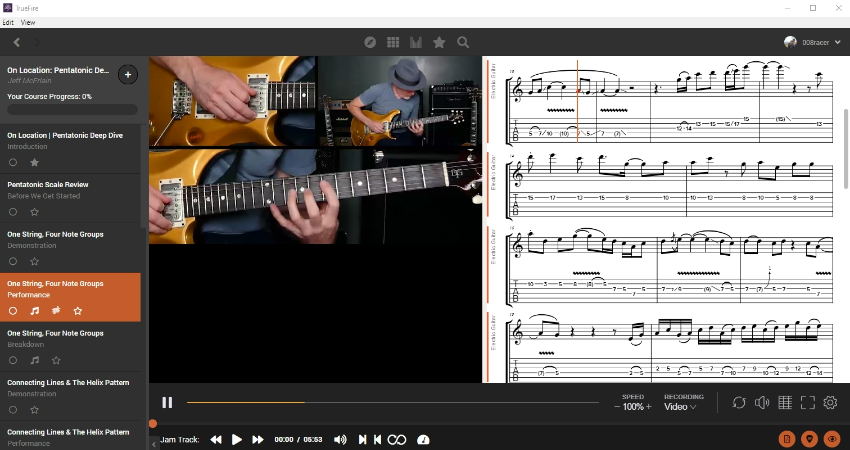Open the Recording Video dropdown
Screen dimensions: 850x450
pyautogui.click(x=680, y=407)
